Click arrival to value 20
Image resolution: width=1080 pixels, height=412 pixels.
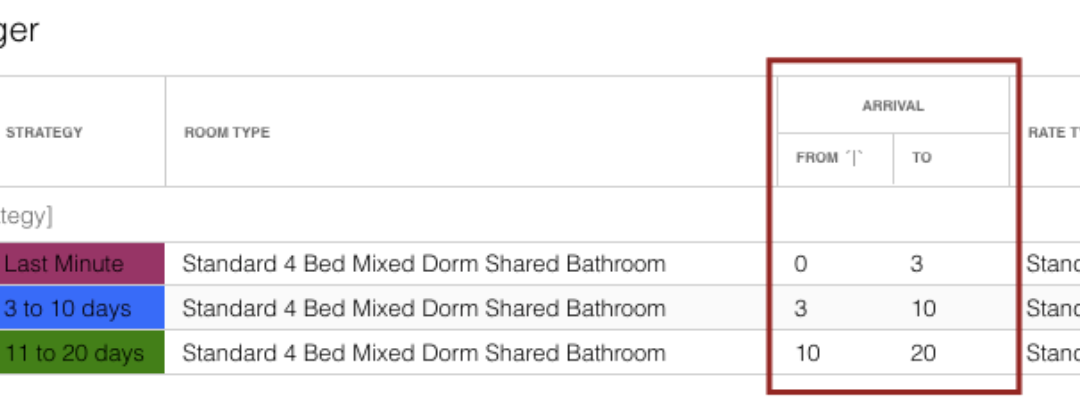(x=922, y=353)
